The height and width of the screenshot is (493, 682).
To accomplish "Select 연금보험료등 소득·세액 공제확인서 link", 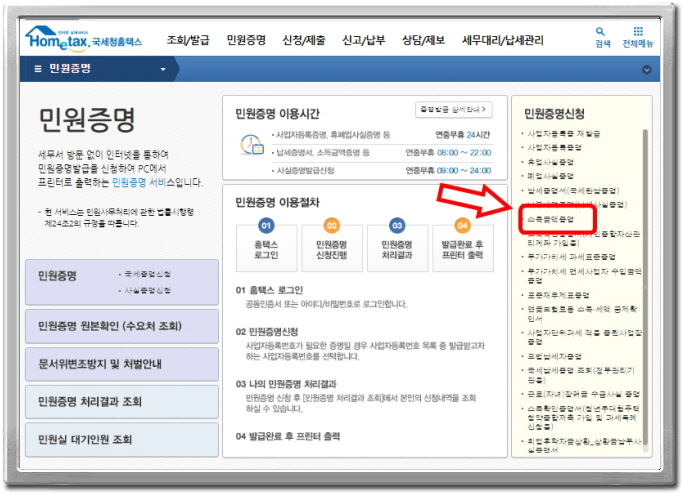I will pyautogui.click(x=582, y=314).
